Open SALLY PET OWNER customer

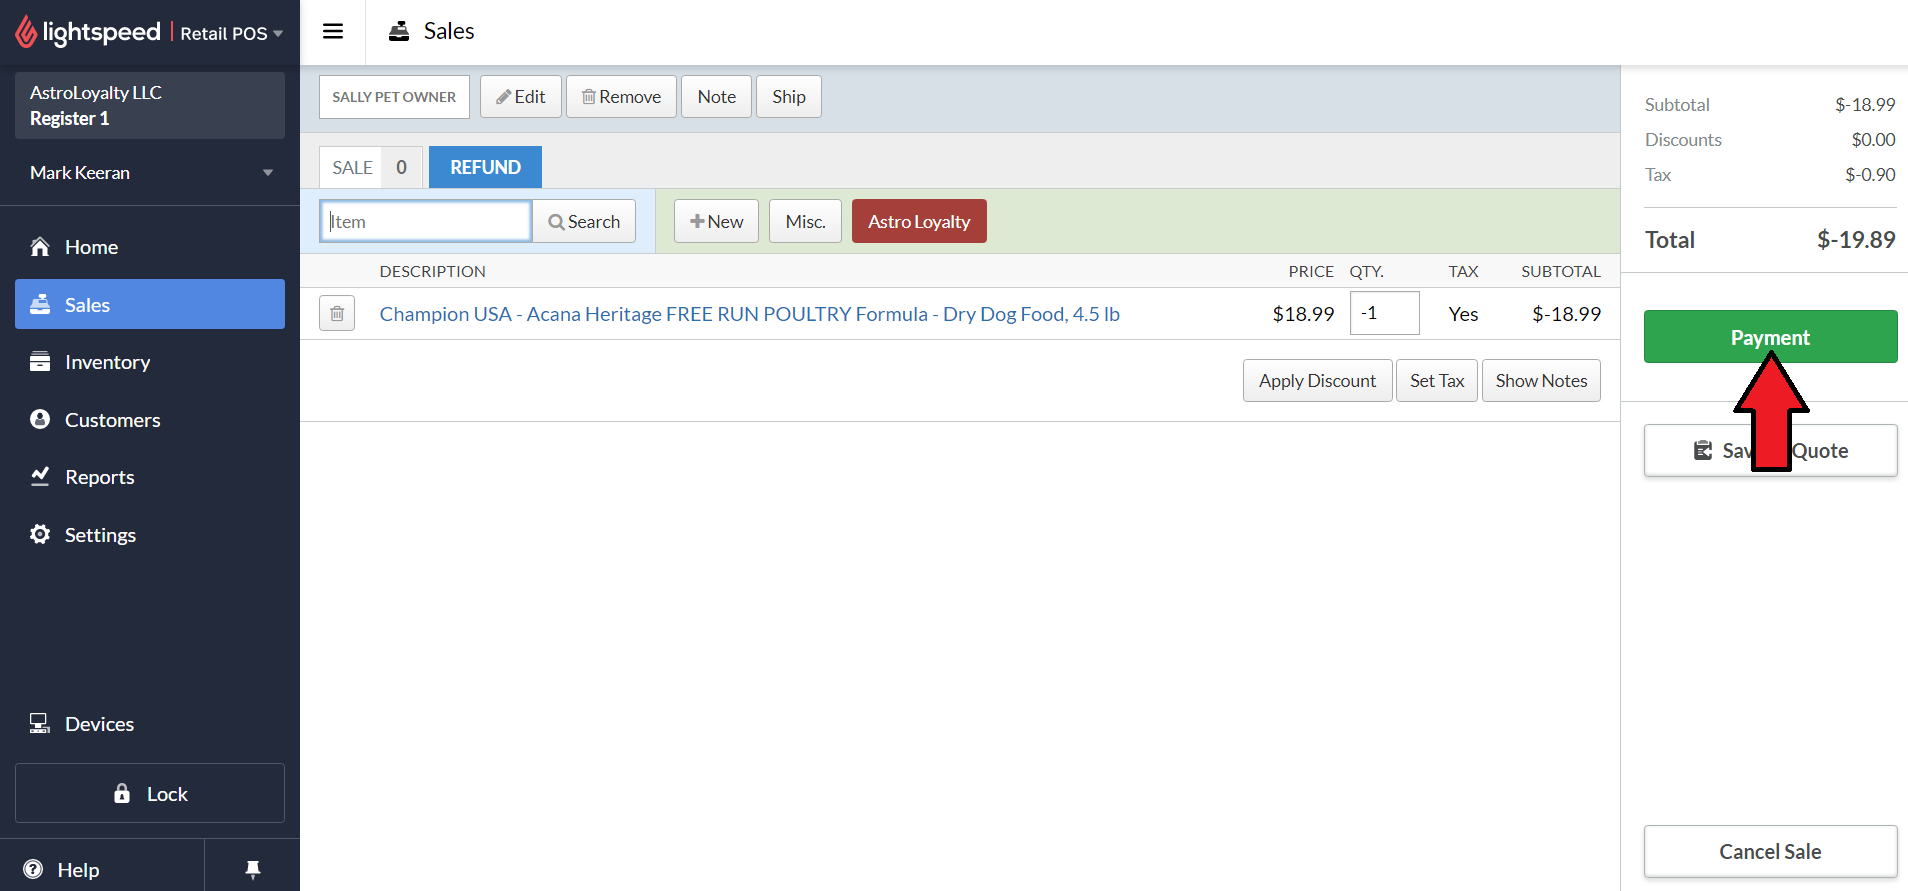click(394, 97)
